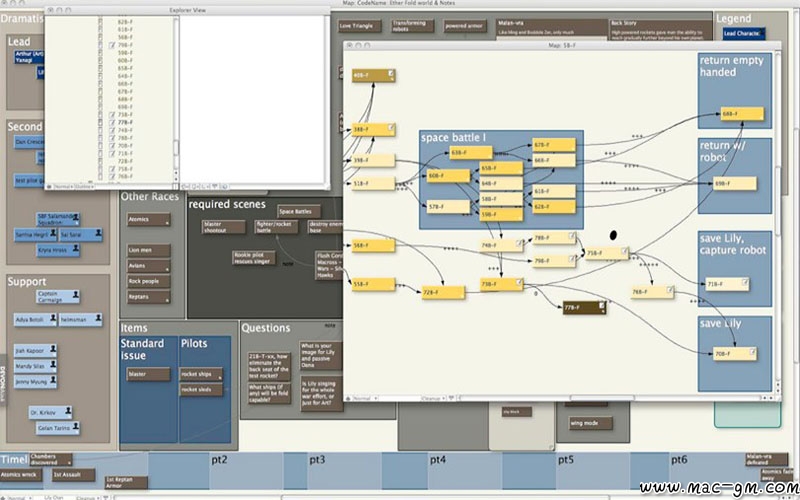The height and width of the screenshot is (500, 800).
Task: Select the Lion men note in Other Races
Action: [x=148, y=251]
